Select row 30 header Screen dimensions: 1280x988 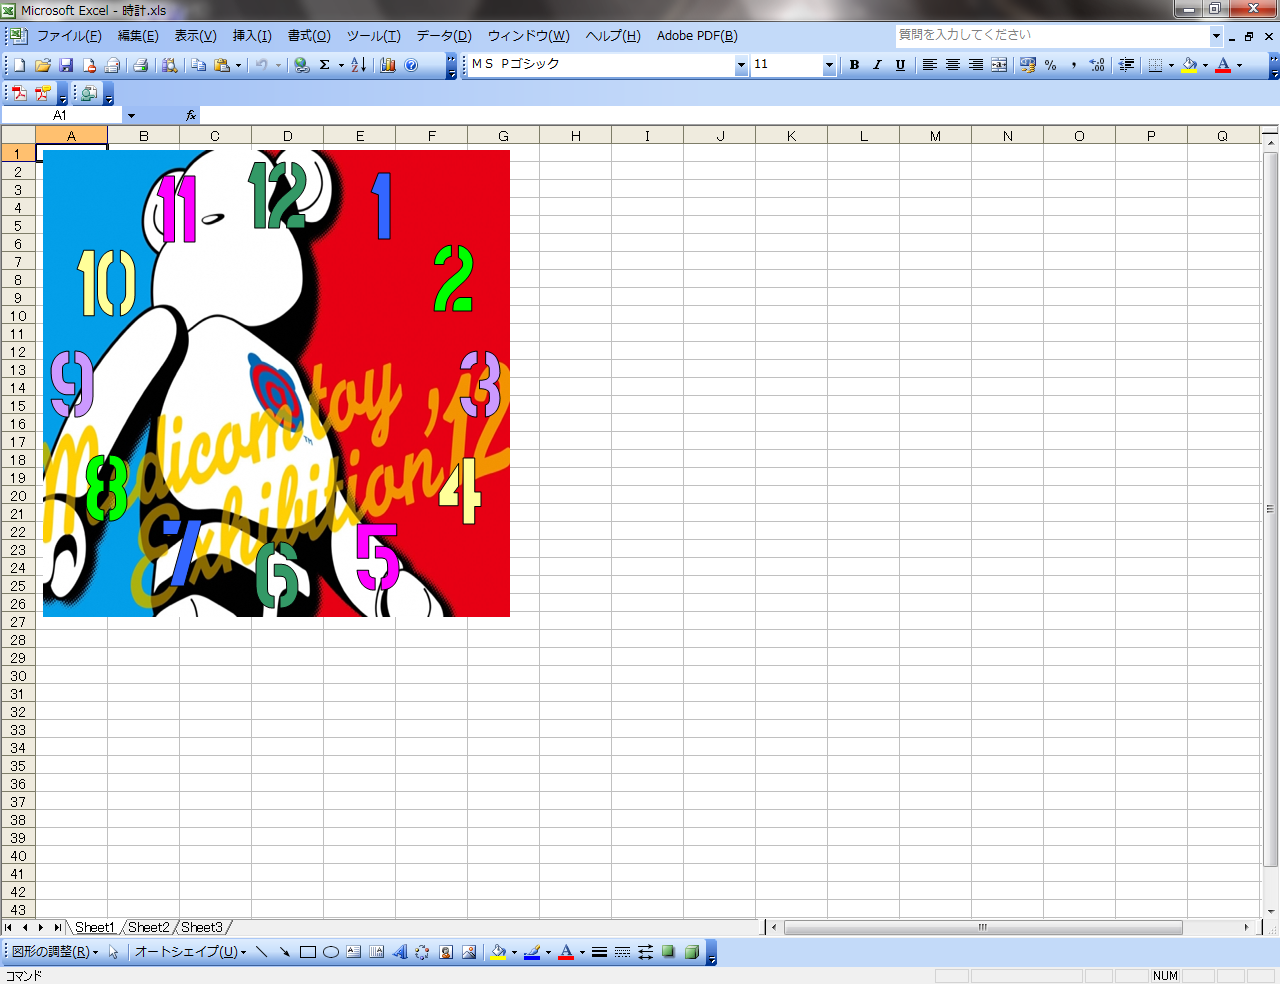(x=18, y=676)
